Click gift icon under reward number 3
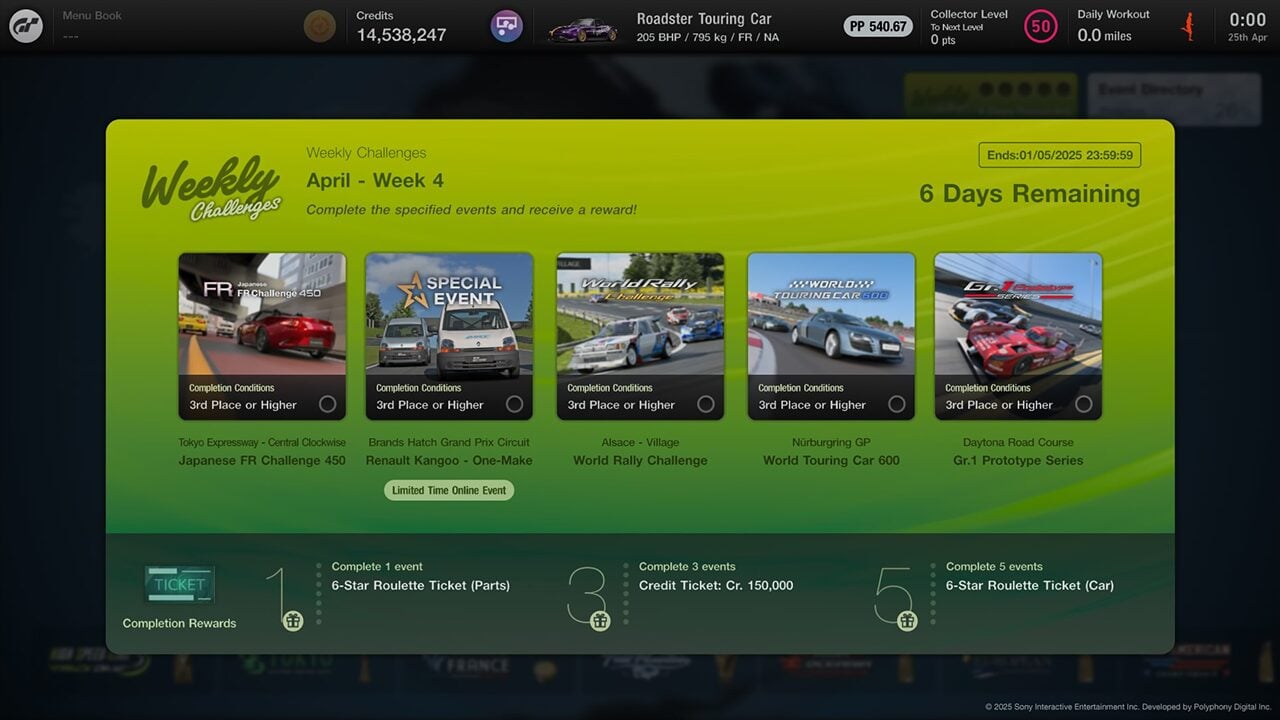 coord(600,621)
